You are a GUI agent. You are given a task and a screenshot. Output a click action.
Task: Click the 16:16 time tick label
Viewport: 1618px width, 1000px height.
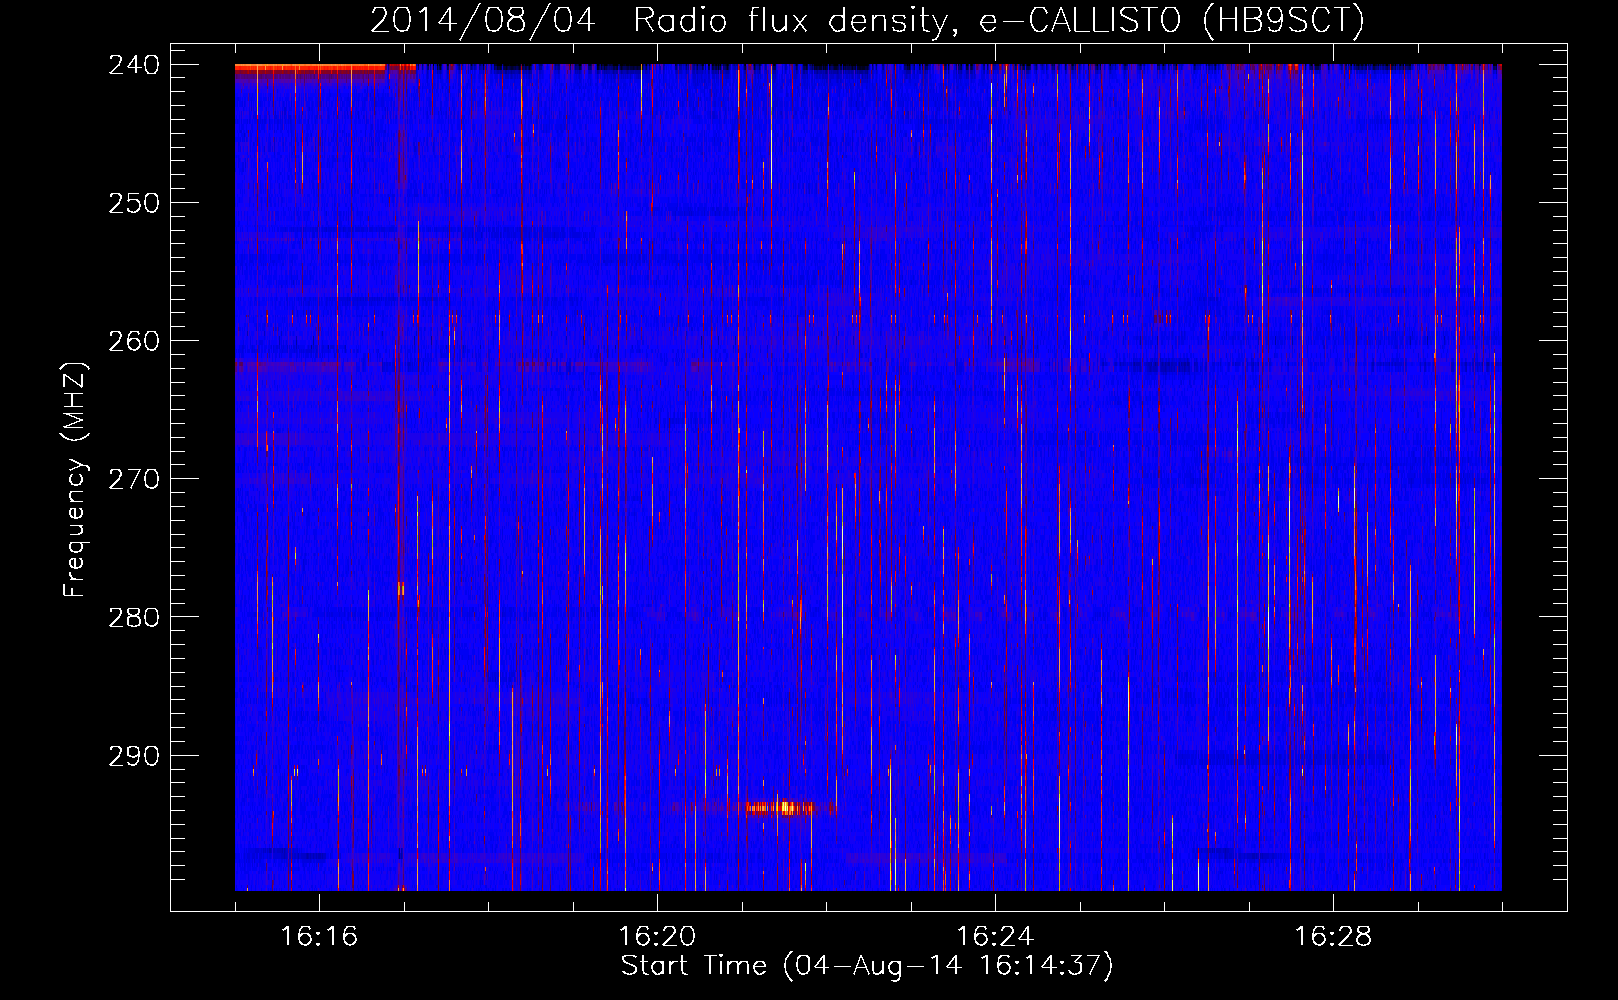point(319,936)
